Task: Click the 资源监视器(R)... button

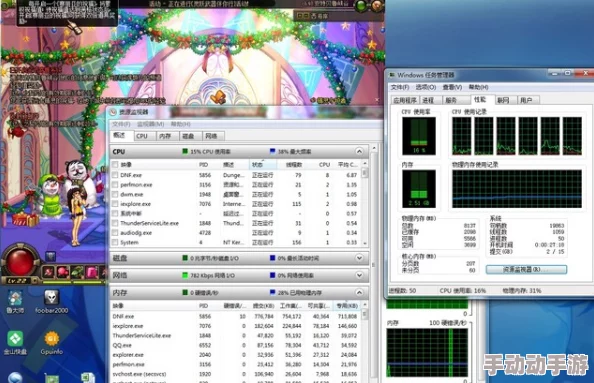Action: 526,269
